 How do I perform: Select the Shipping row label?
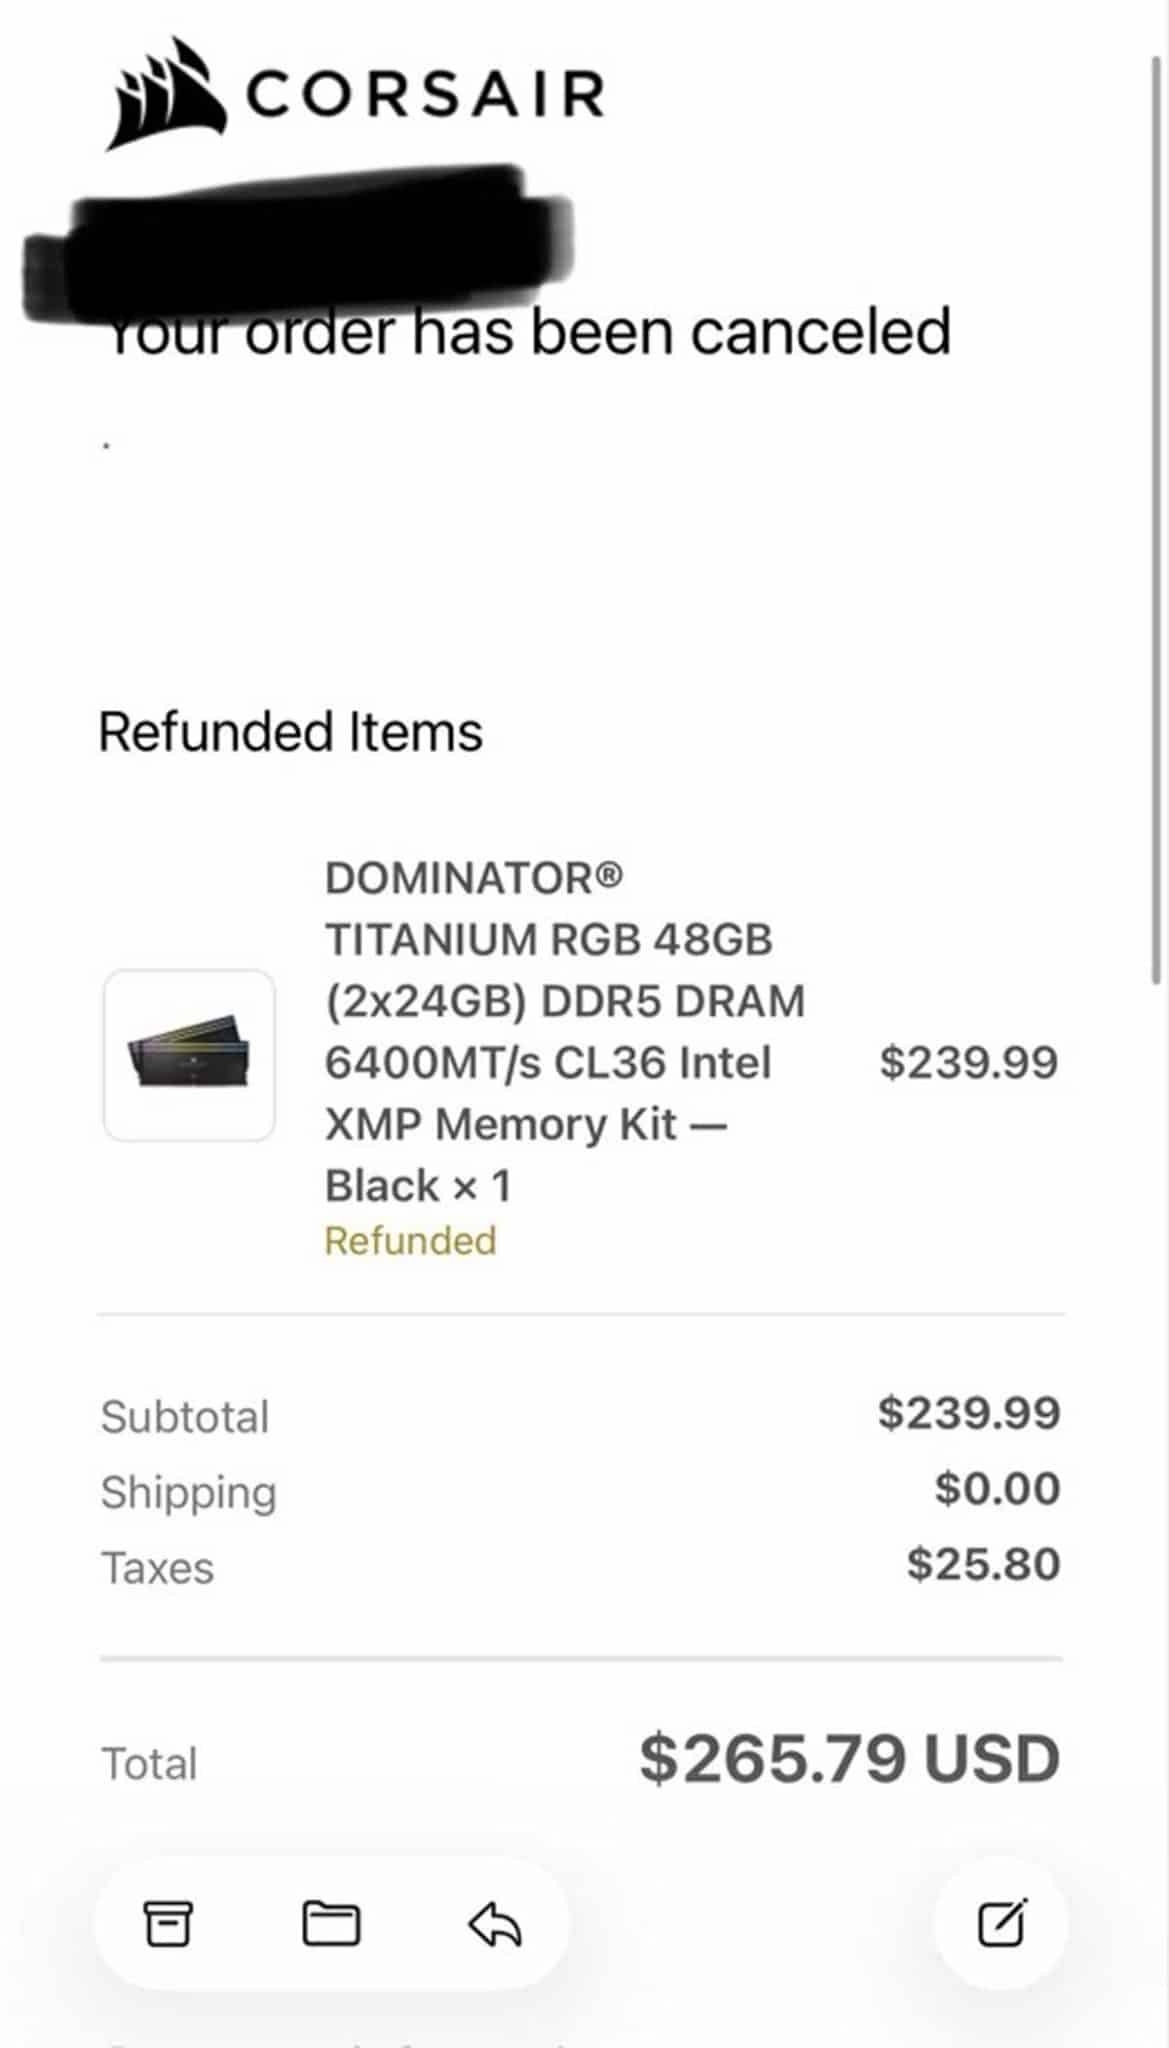(188, 1492)
